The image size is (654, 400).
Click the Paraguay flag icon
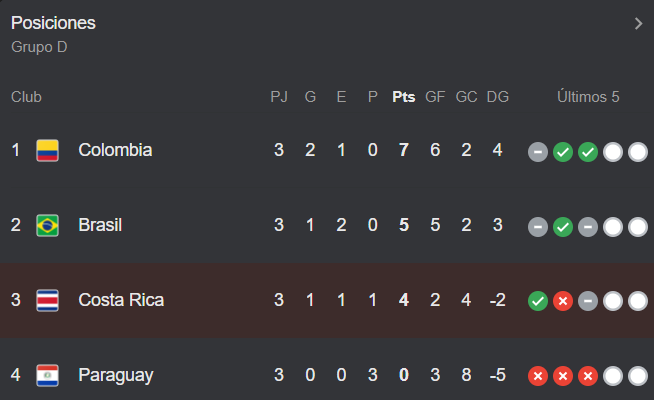coord(47,375)
